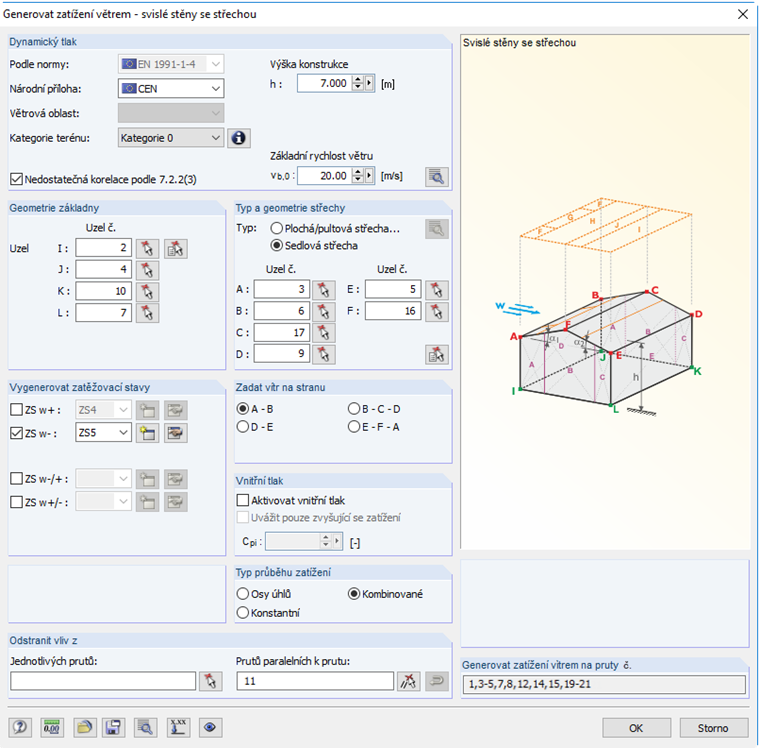Choose Osy úhlů load distribution

tap(242, 594)
